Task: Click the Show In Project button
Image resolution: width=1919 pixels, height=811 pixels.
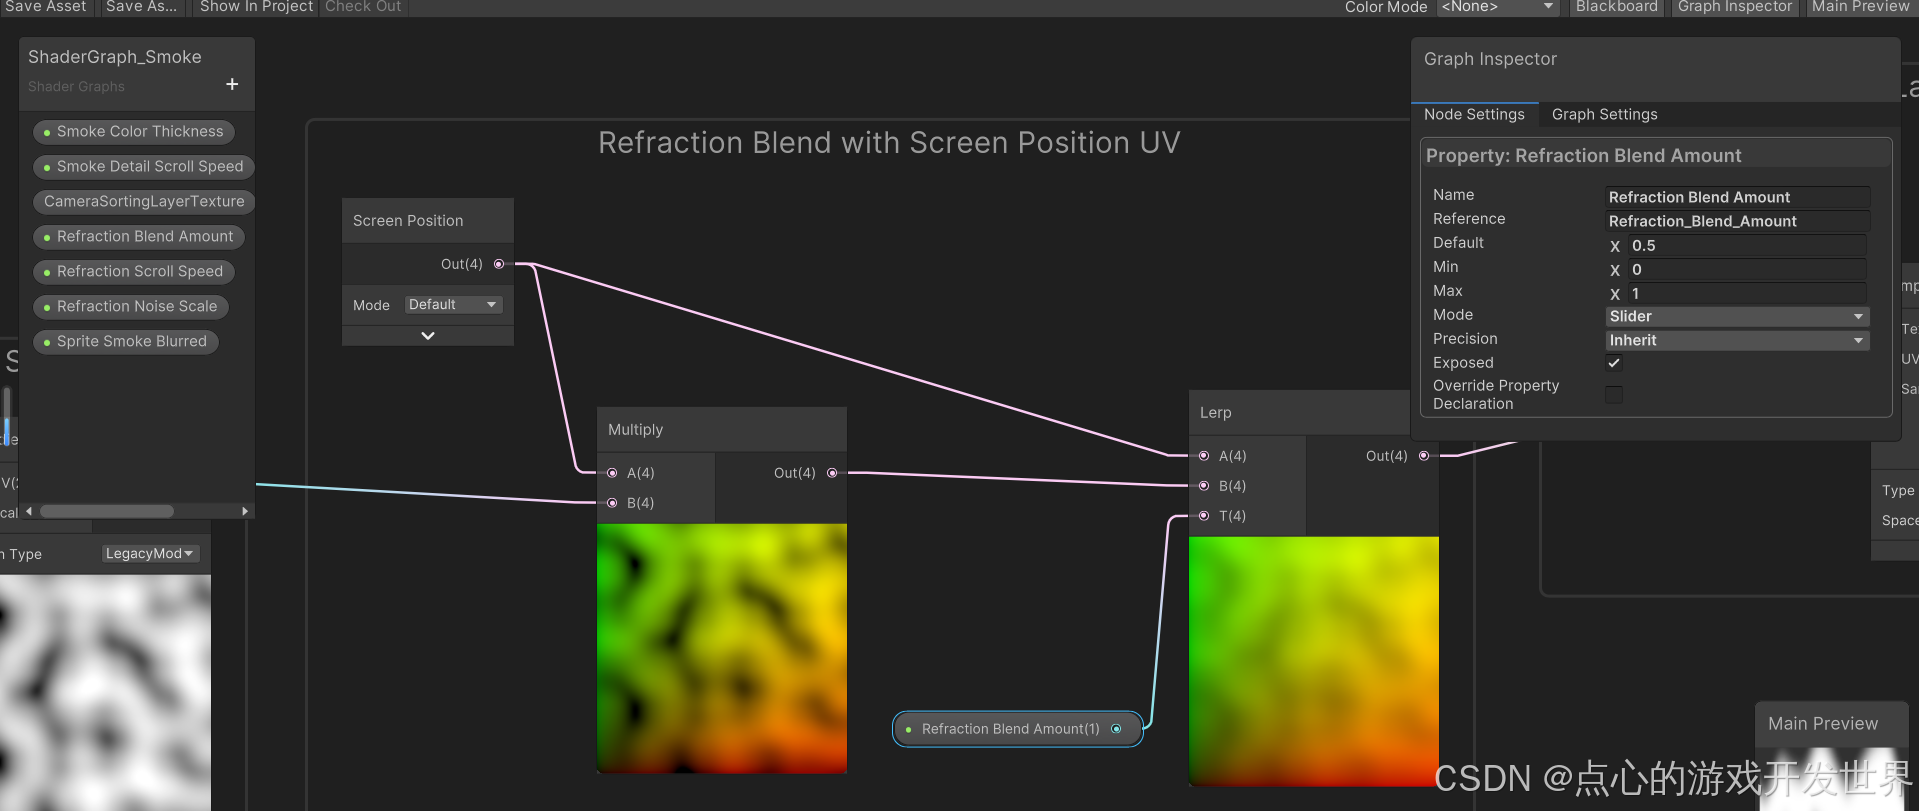Action: point(256,7)
